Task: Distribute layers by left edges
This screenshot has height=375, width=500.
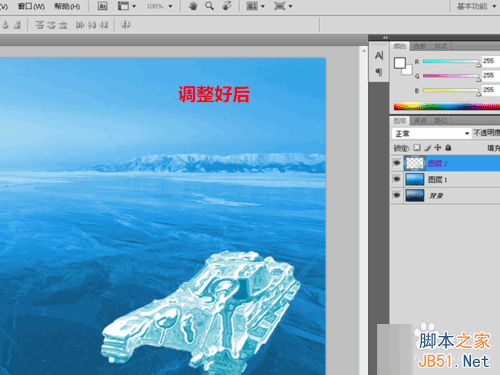Action: tap(80, 25)
